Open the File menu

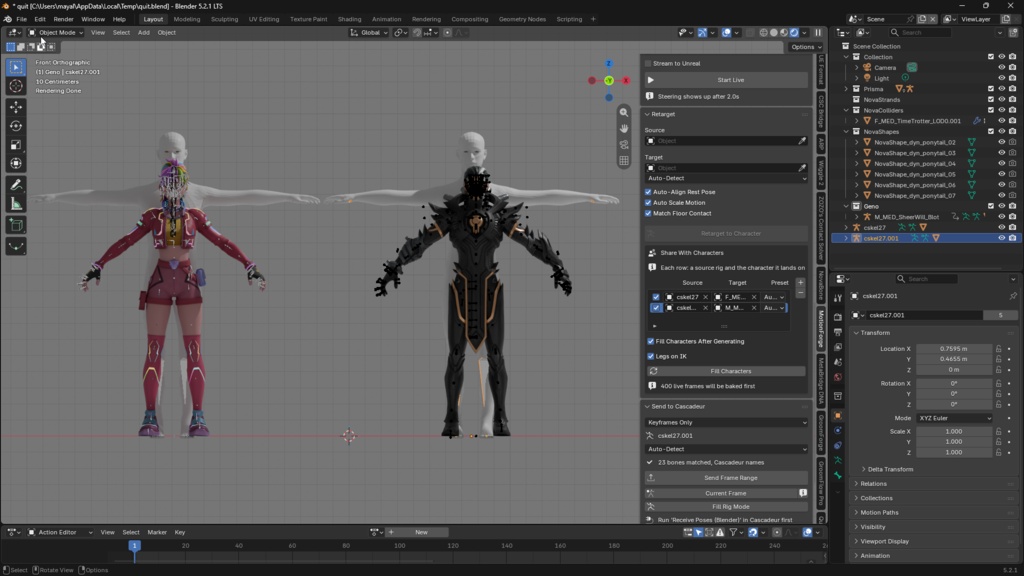tap(22, 19)
